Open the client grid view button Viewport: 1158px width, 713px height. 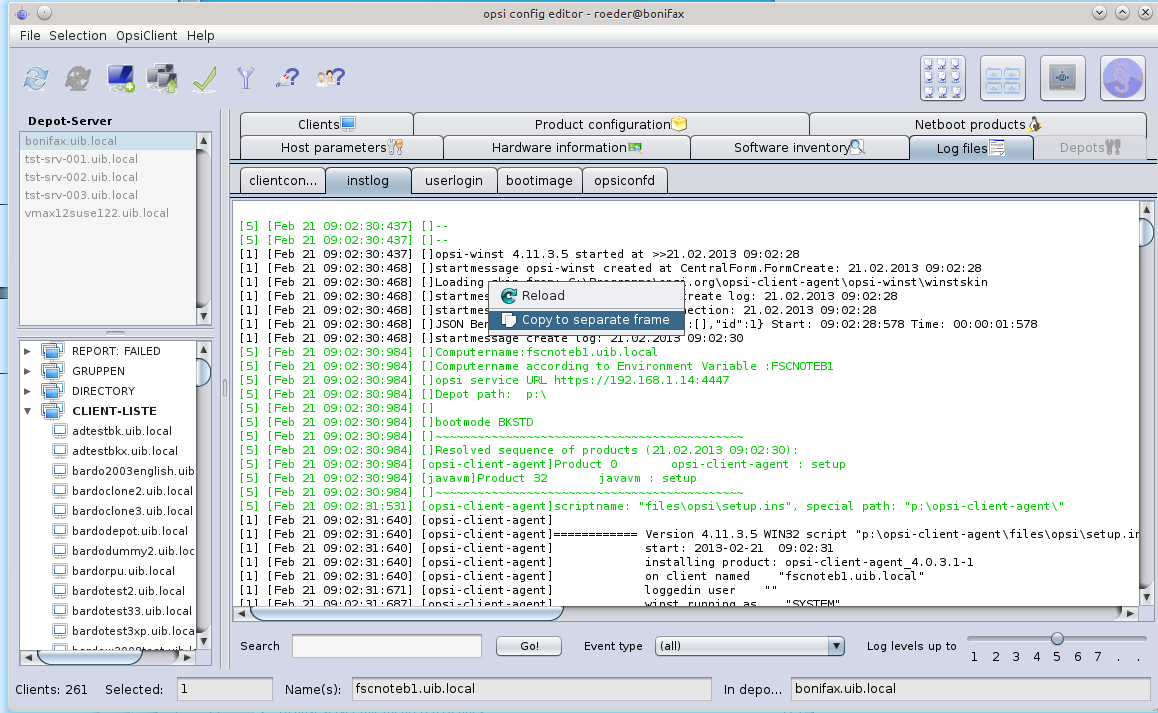[942, 78]
